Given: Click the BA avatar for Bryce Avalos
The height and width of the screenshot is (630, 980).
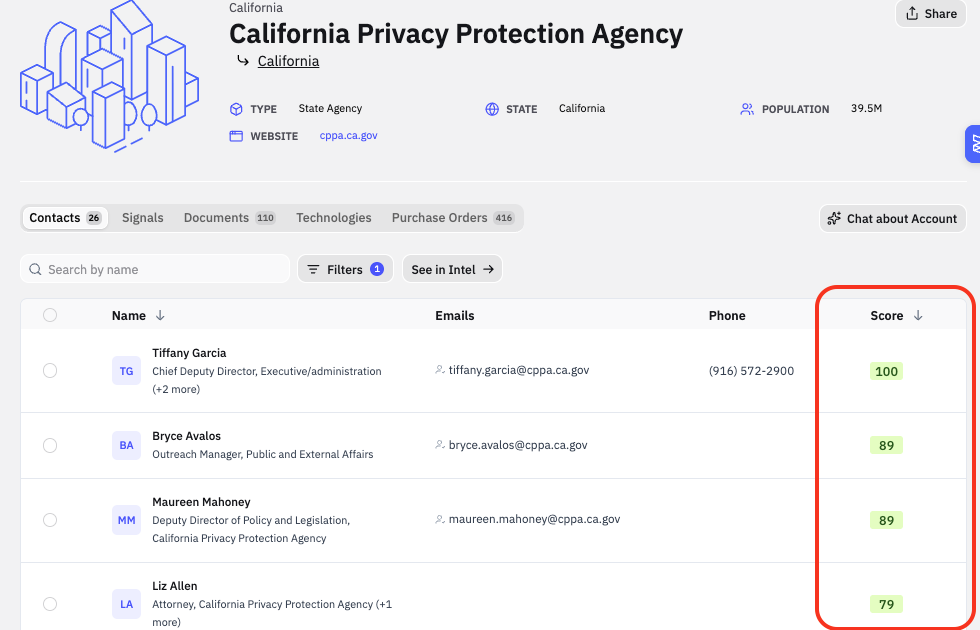Looking at the screenshot, I should 126,445.
